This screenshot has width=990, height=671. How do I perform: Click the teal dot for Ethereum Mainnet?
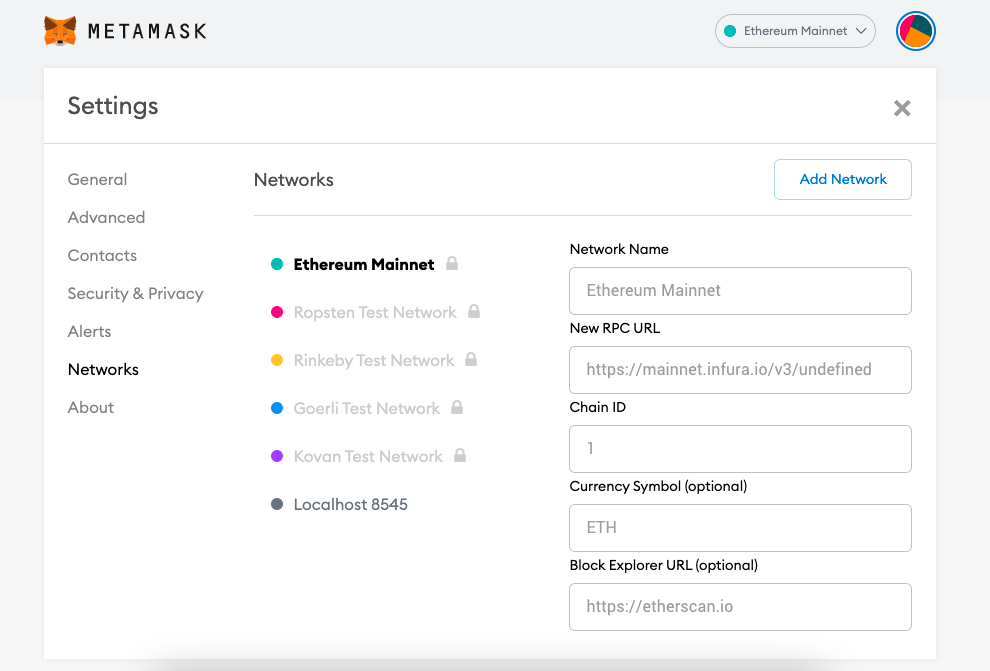click(277, 264)
